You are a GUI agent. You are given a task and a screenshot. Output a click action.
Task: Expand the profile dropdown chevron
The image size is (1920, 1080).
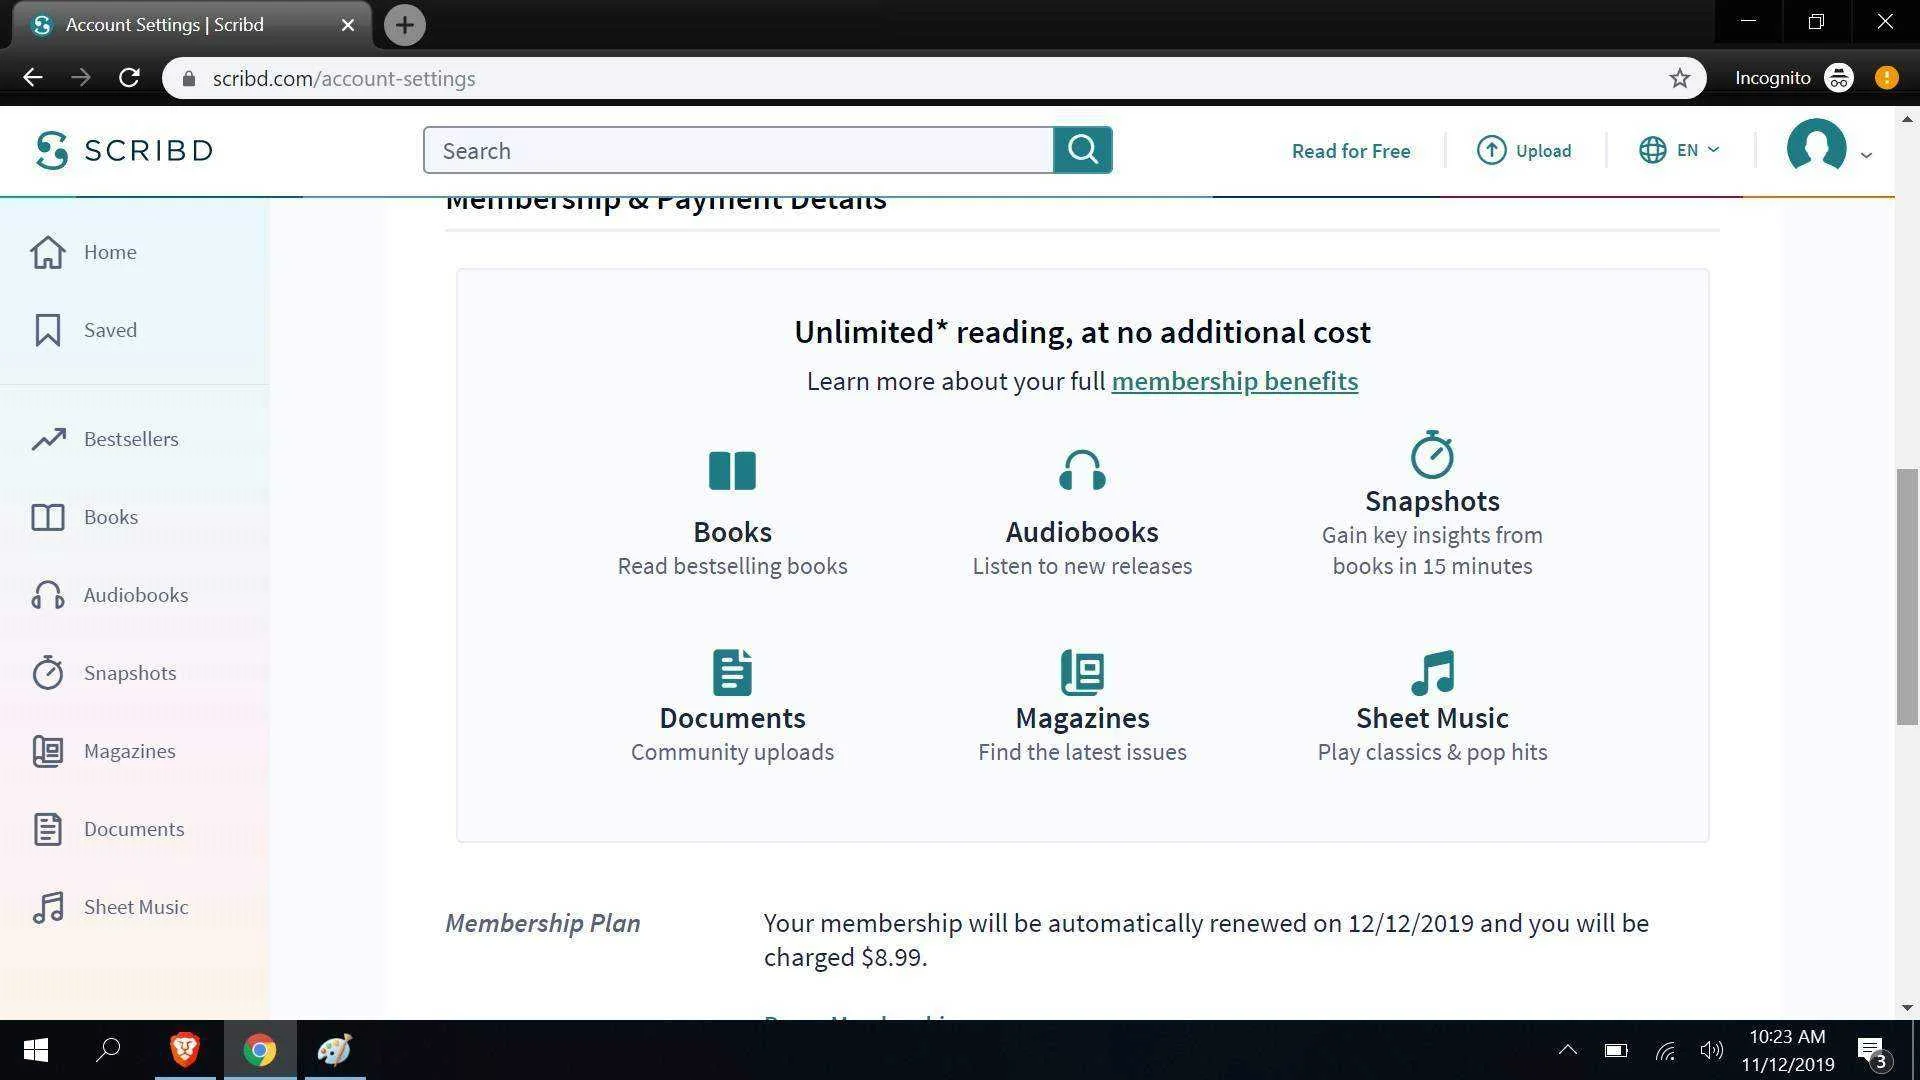tap(1866, 155)
